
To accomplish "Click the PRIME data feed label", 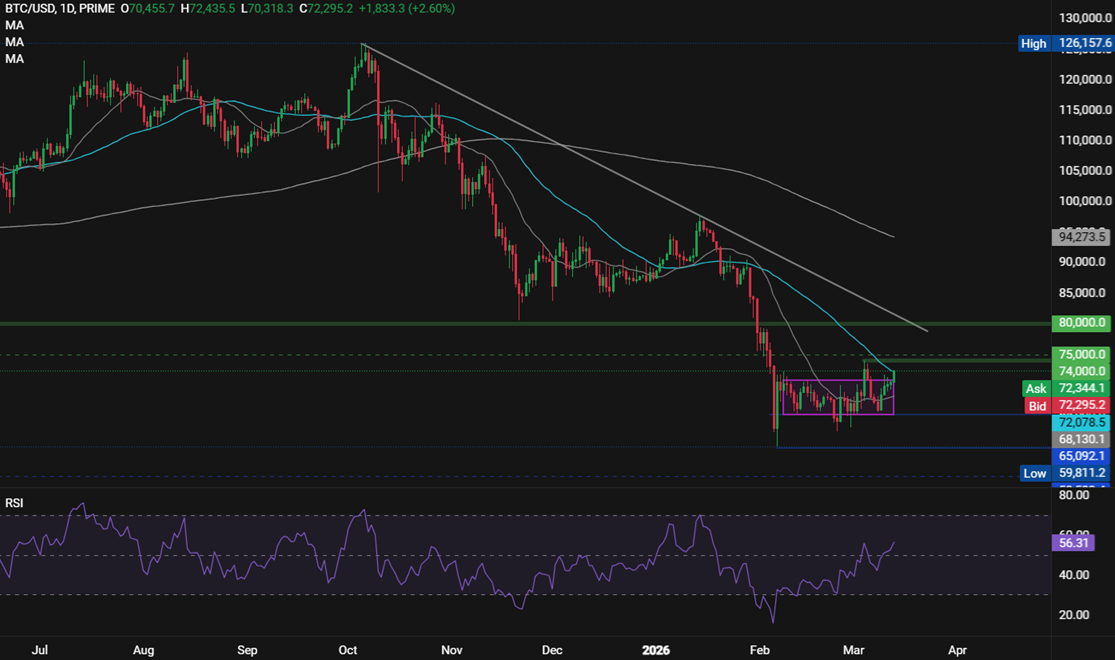I will 96,8.
